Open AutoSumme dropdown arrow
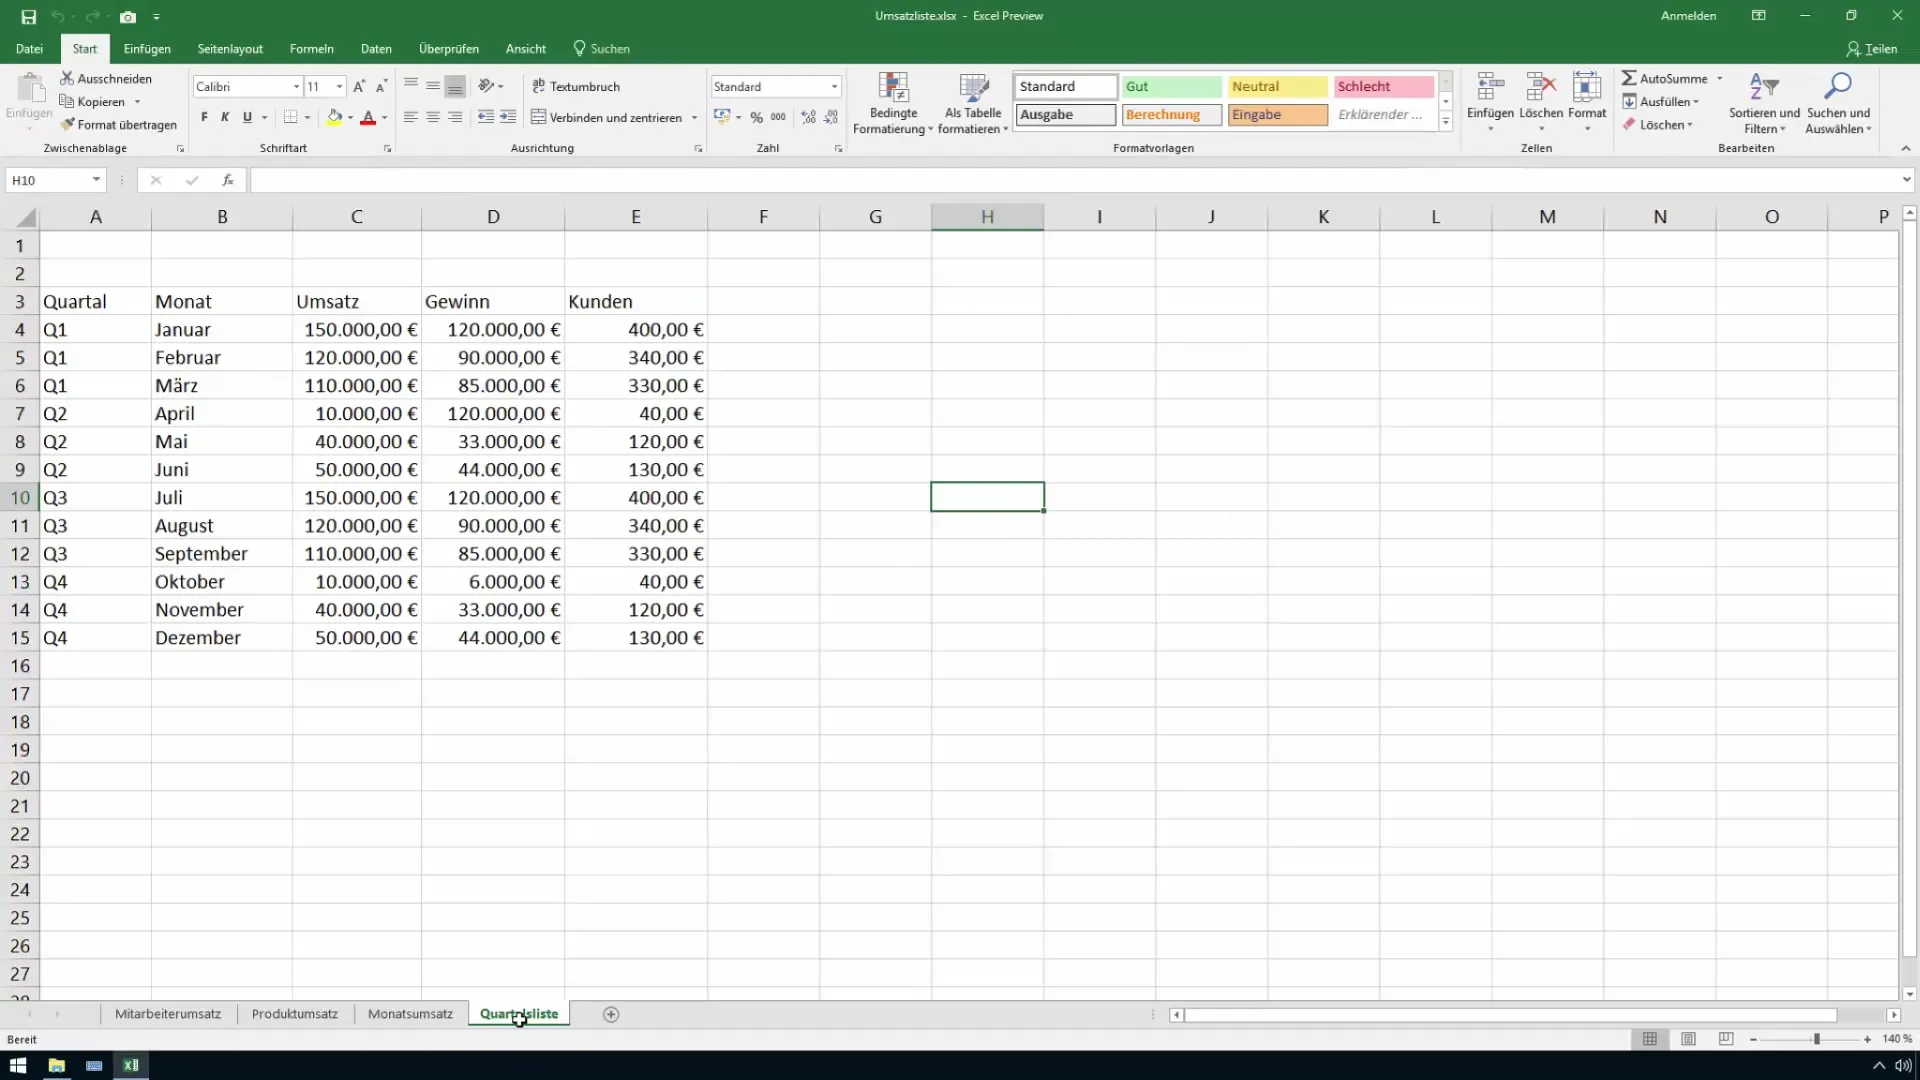Image resolution: width=1920 pixels, height=1080 pixels. [1720, 79]
